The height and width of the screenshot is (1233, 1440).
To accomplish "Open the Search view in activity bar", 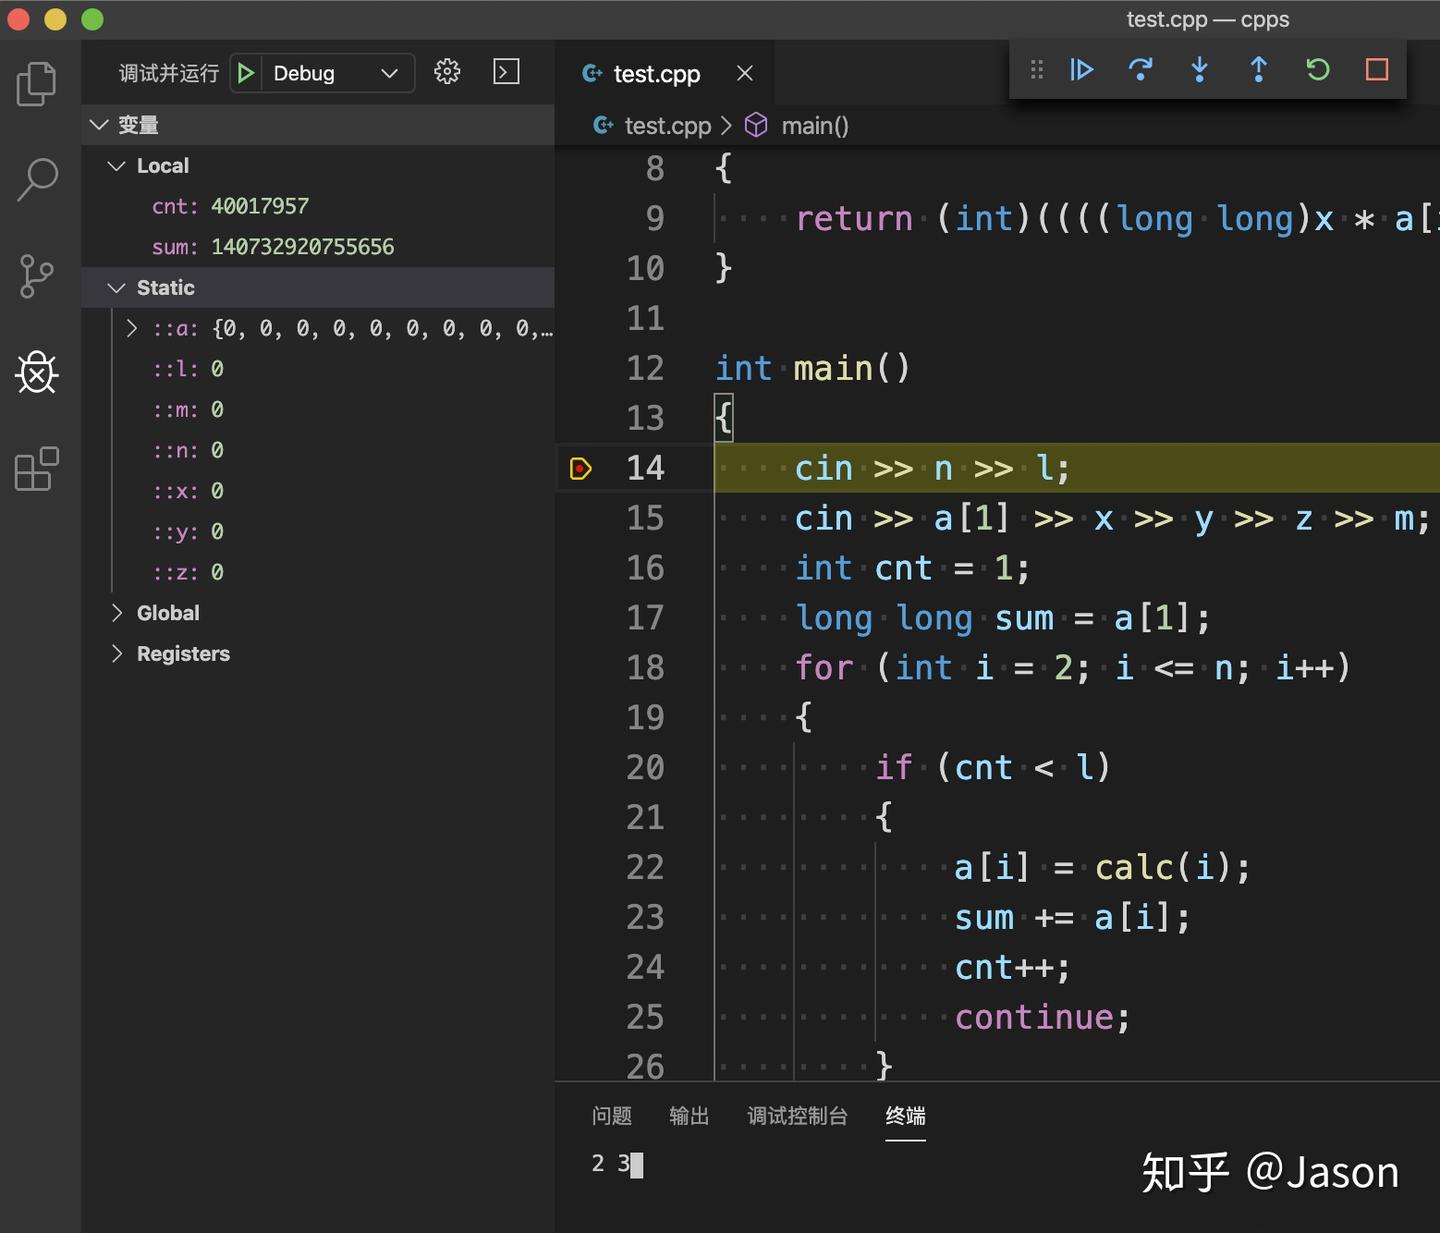I will pyautogui.click(x=37, y=180).
